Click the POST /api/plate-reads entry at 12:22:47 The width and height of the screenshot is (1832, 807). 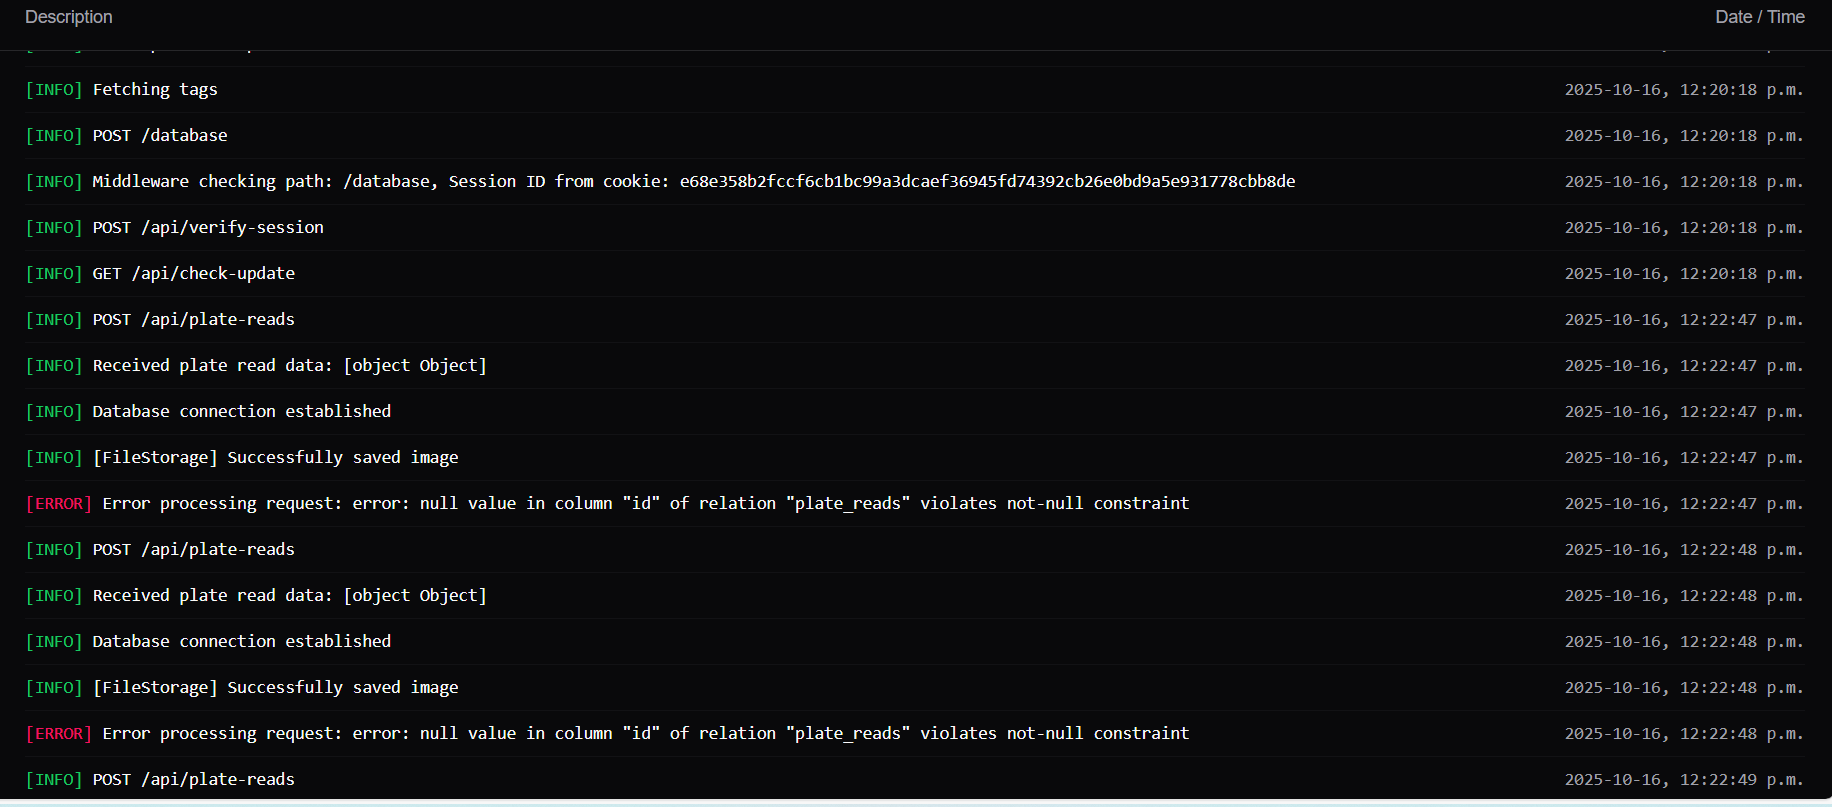[194, 320]
